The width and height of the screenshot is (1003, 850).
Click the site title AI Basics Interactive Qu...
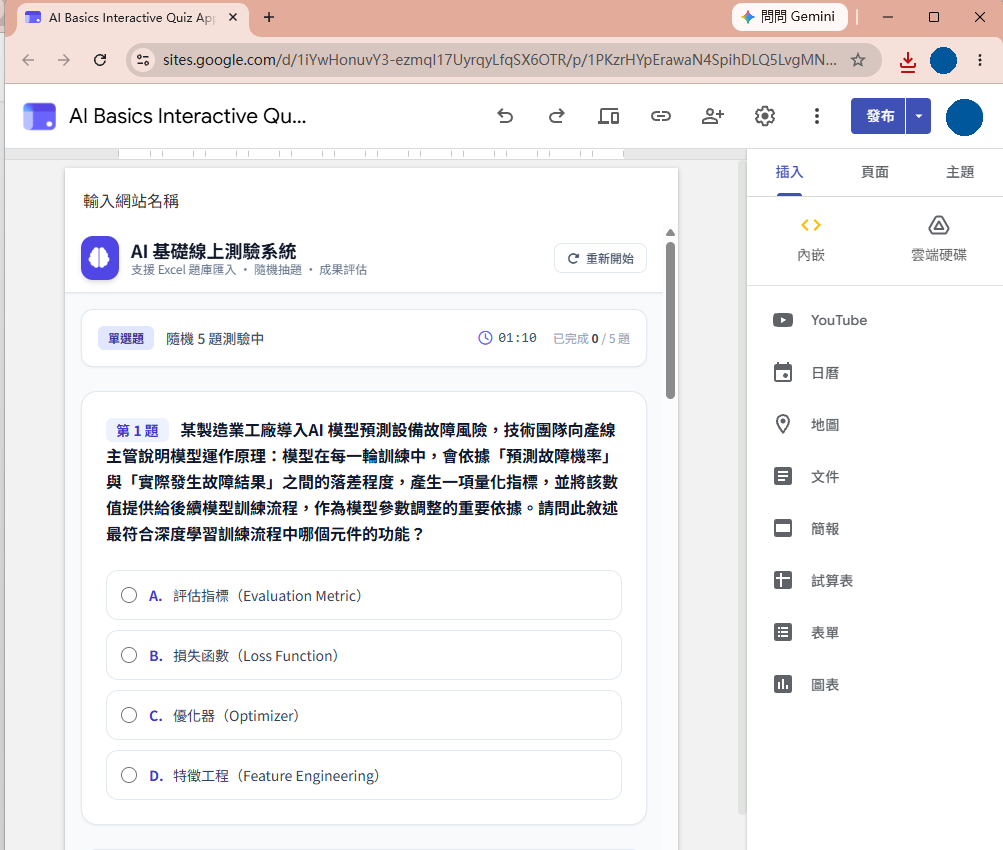(187, 116)
